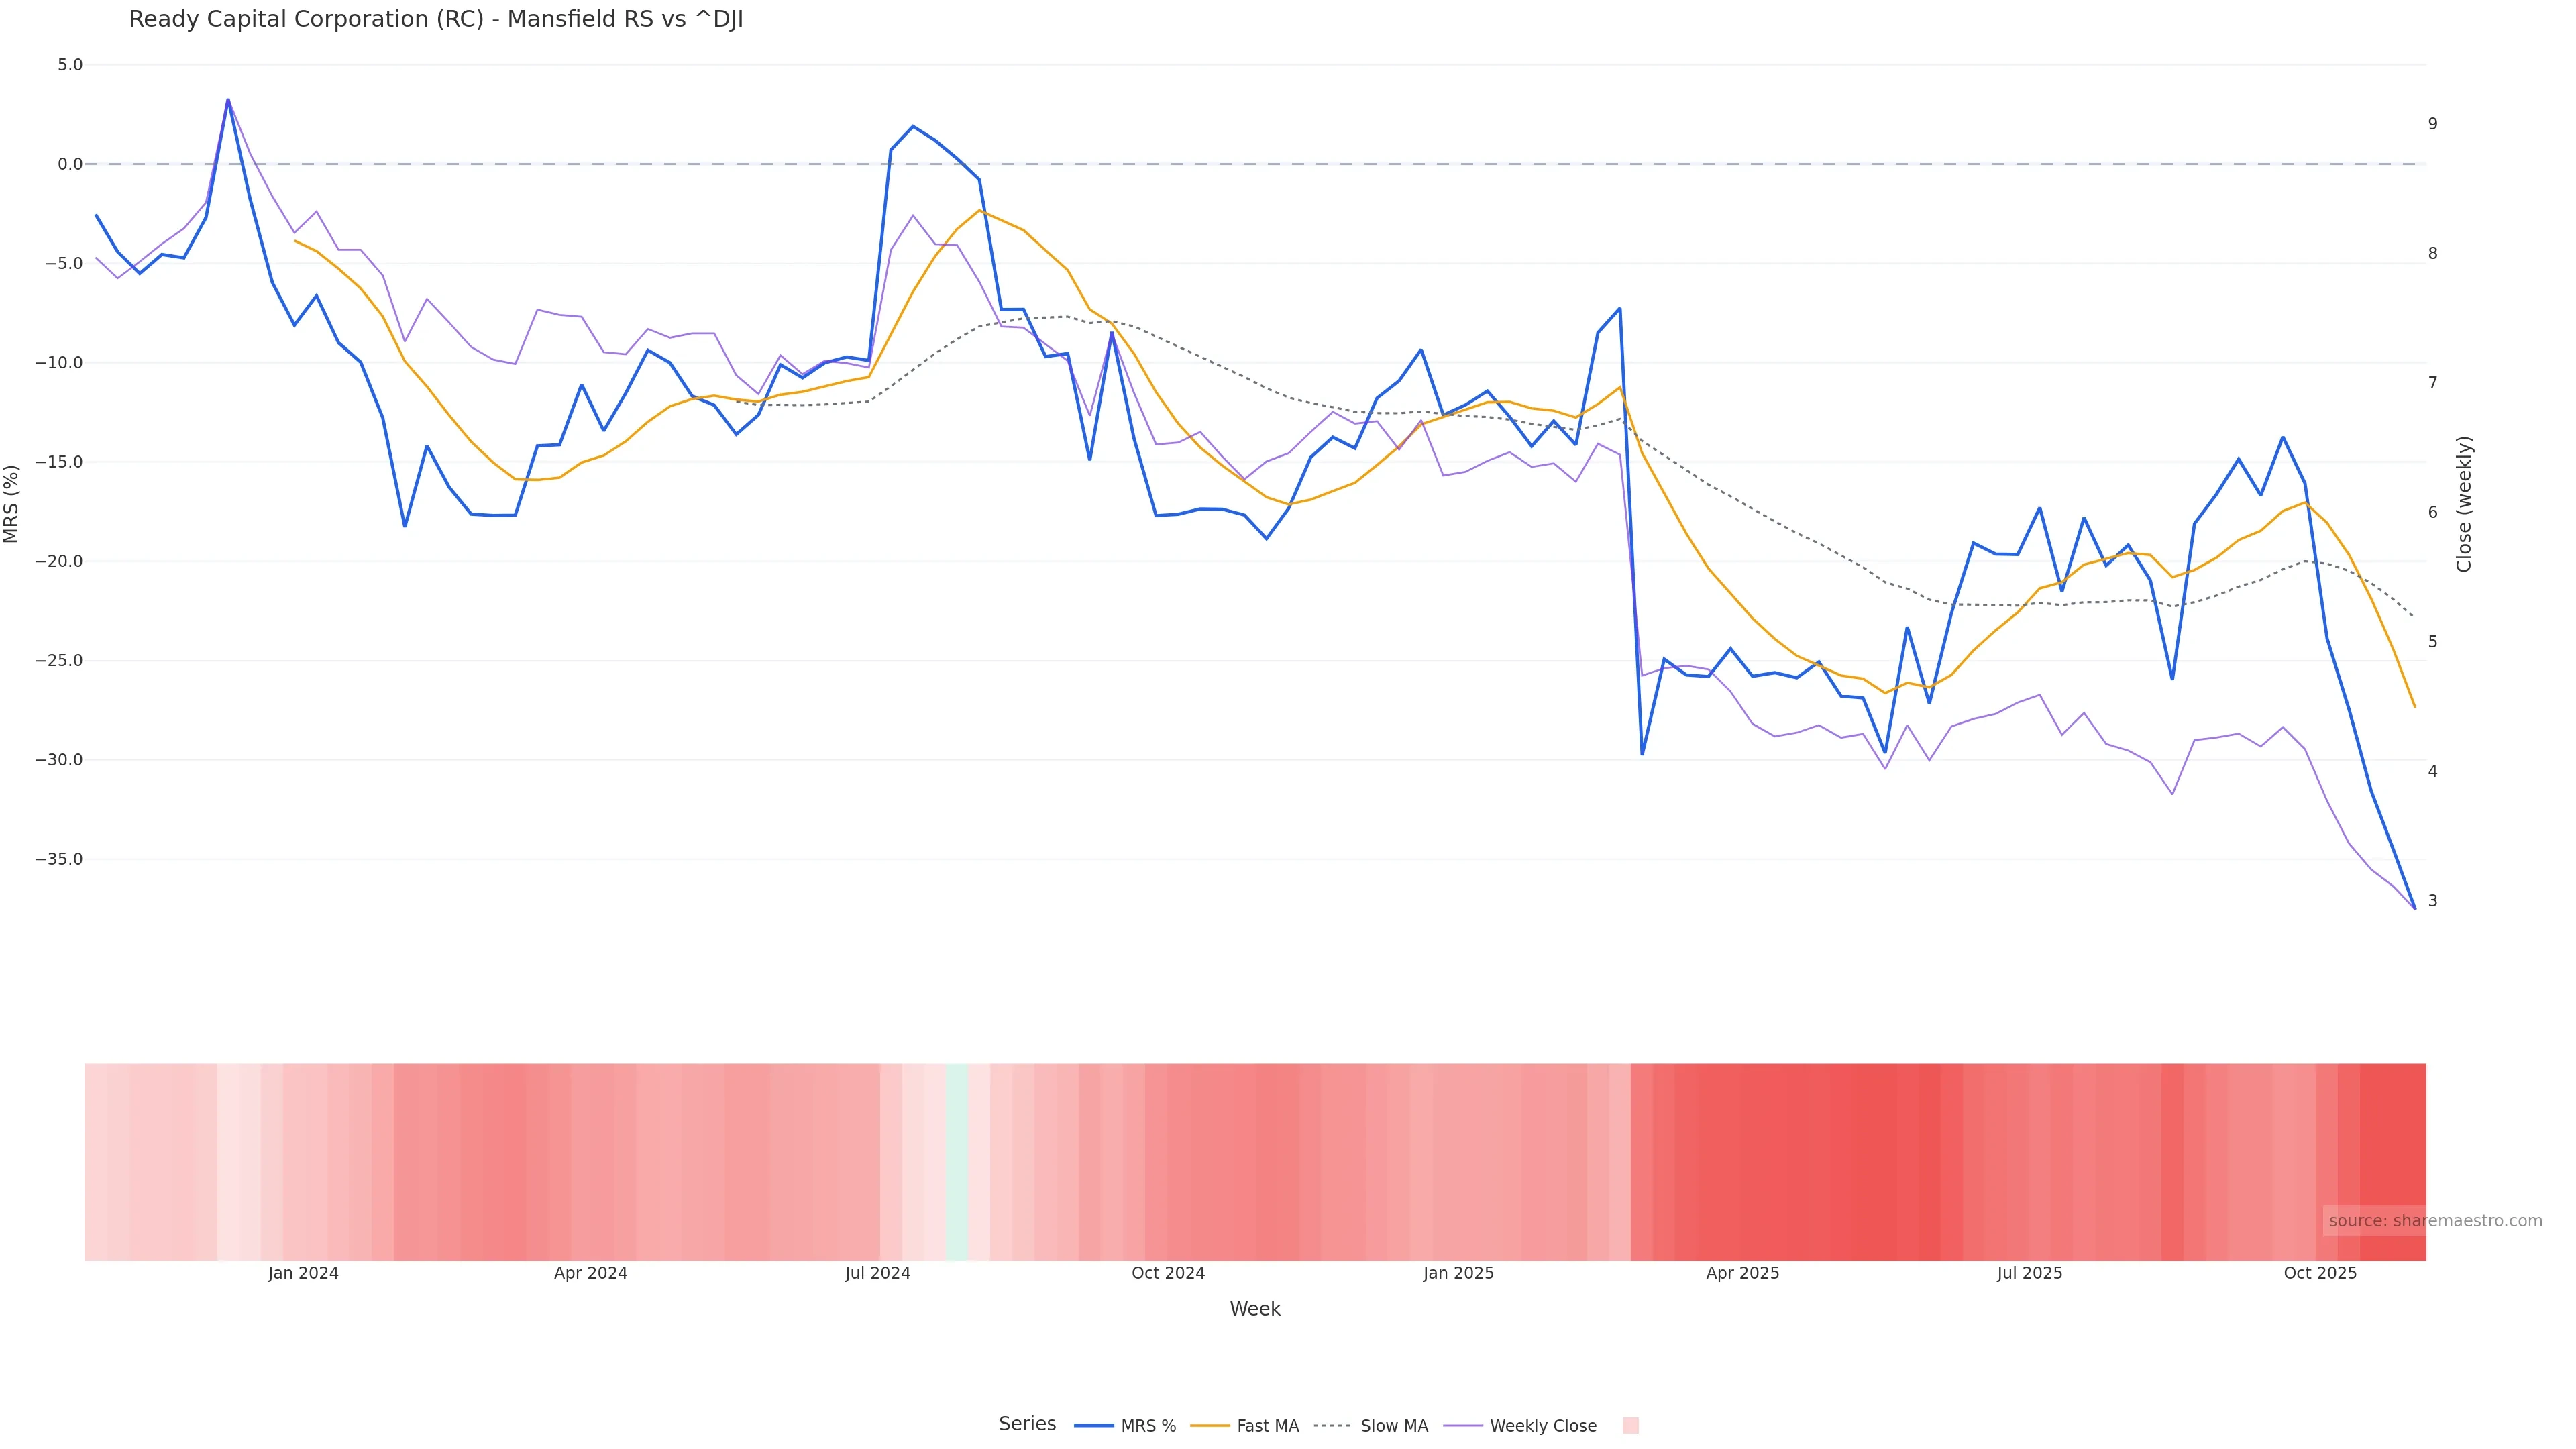Click the pink legend swatch
2576x1449 pixels.
(x=1630, y=1426)
